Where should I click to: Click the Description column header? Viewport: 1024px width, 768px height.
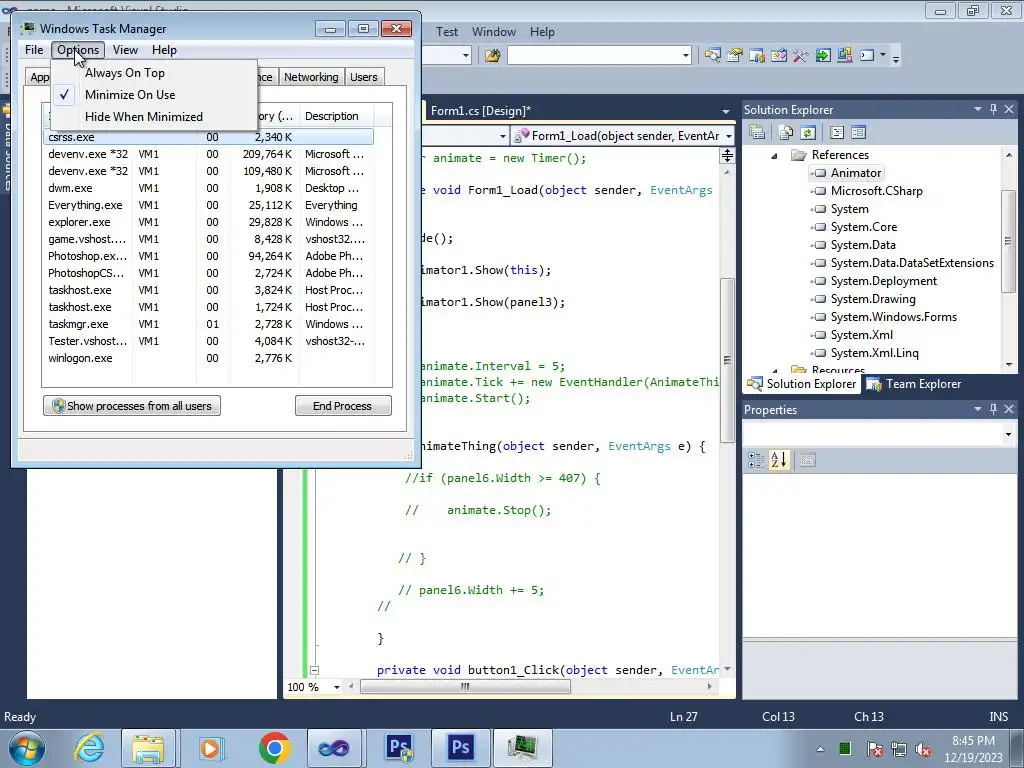tap(336, 116)
